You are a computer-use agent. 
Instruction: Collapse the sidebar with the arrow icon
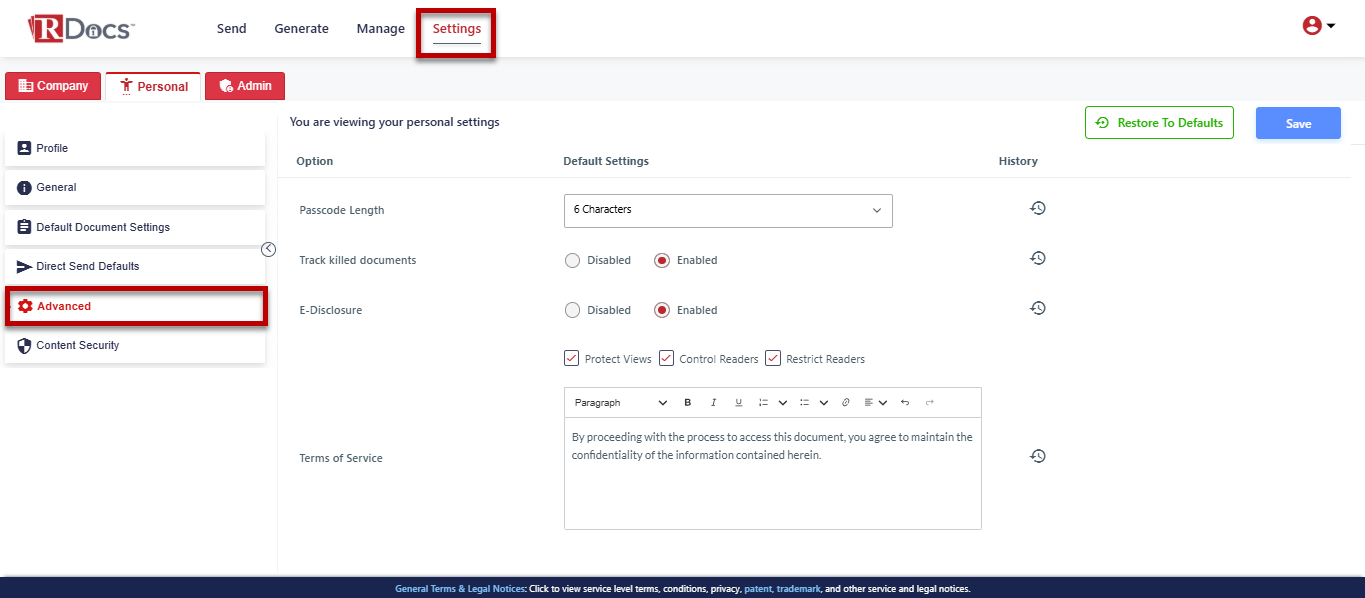pyautogui.click(x=268, y=250)
